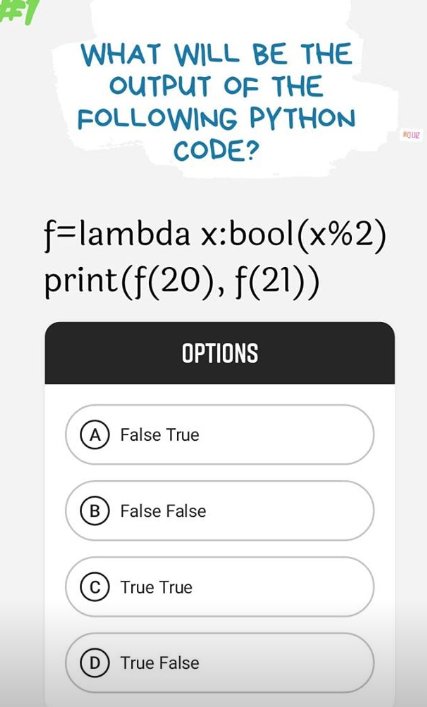The image size is (427, 707).
Task: Click the word OPTIONS in header
Action: (220, 353)
